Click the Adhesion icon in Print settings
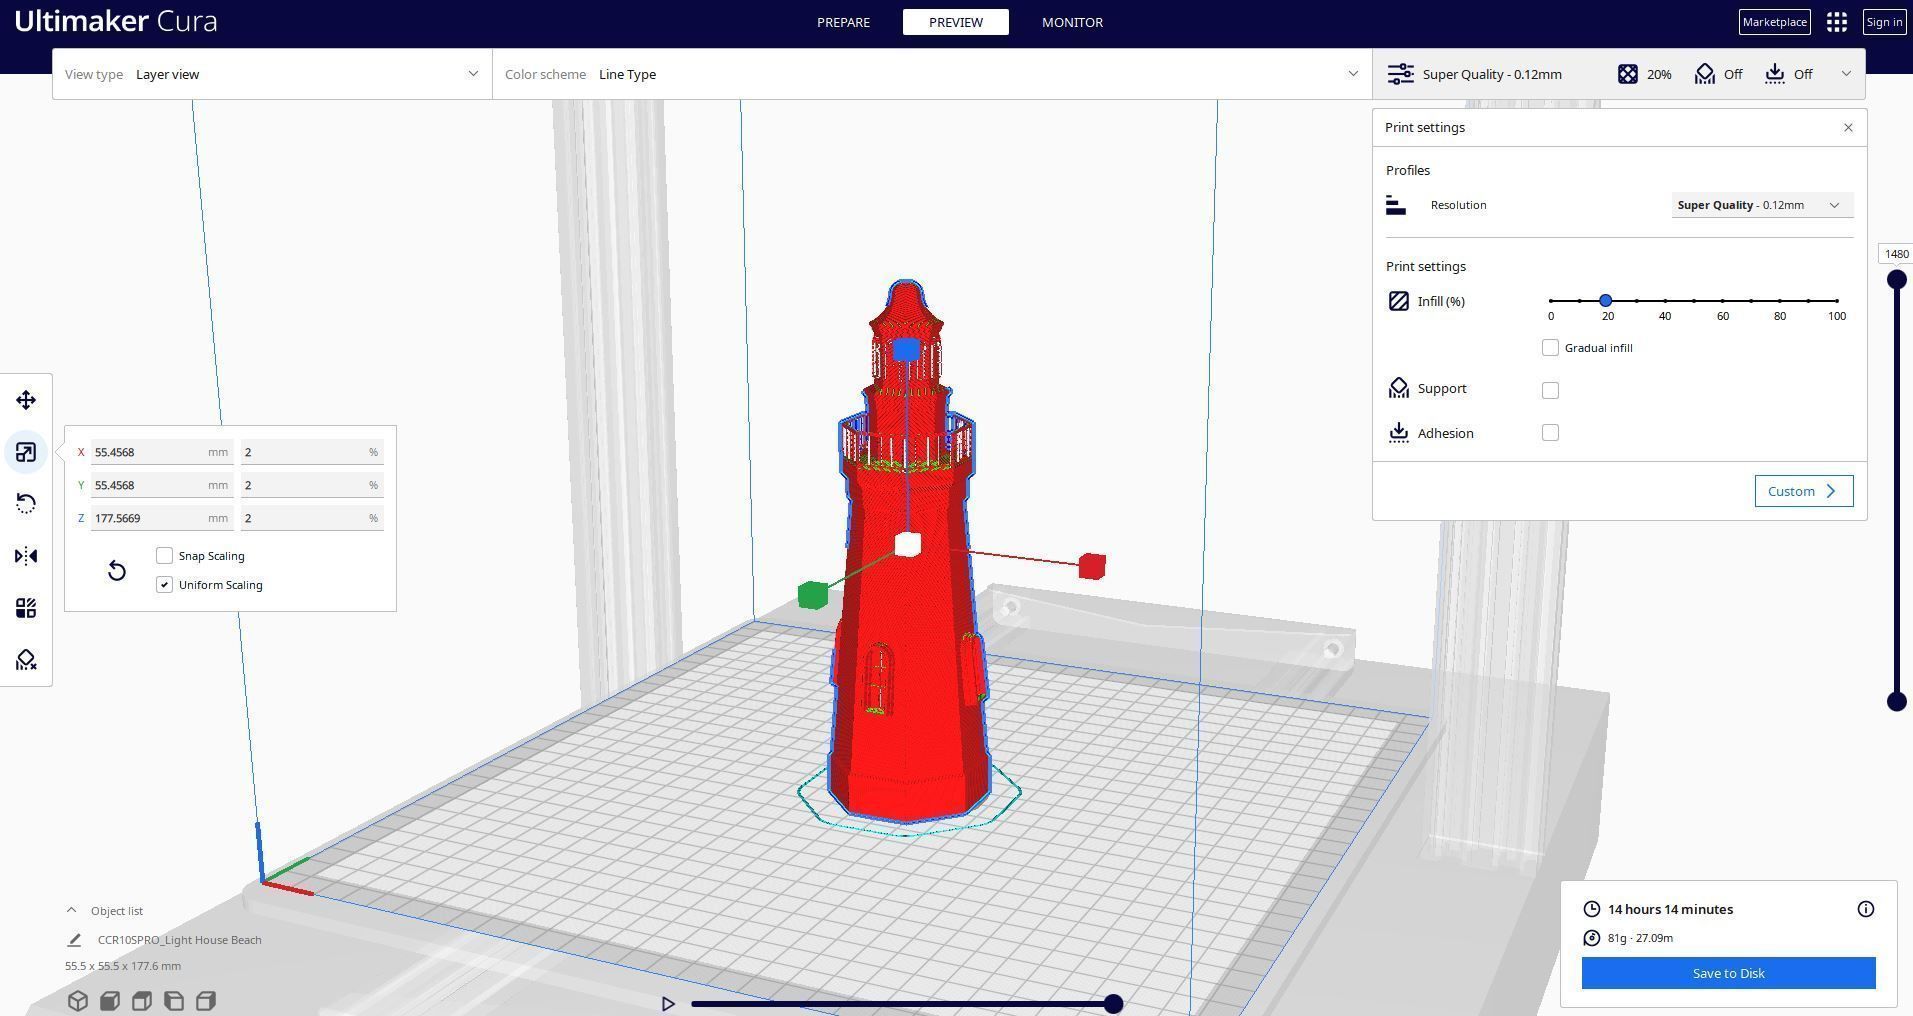 coord(1399,433)
